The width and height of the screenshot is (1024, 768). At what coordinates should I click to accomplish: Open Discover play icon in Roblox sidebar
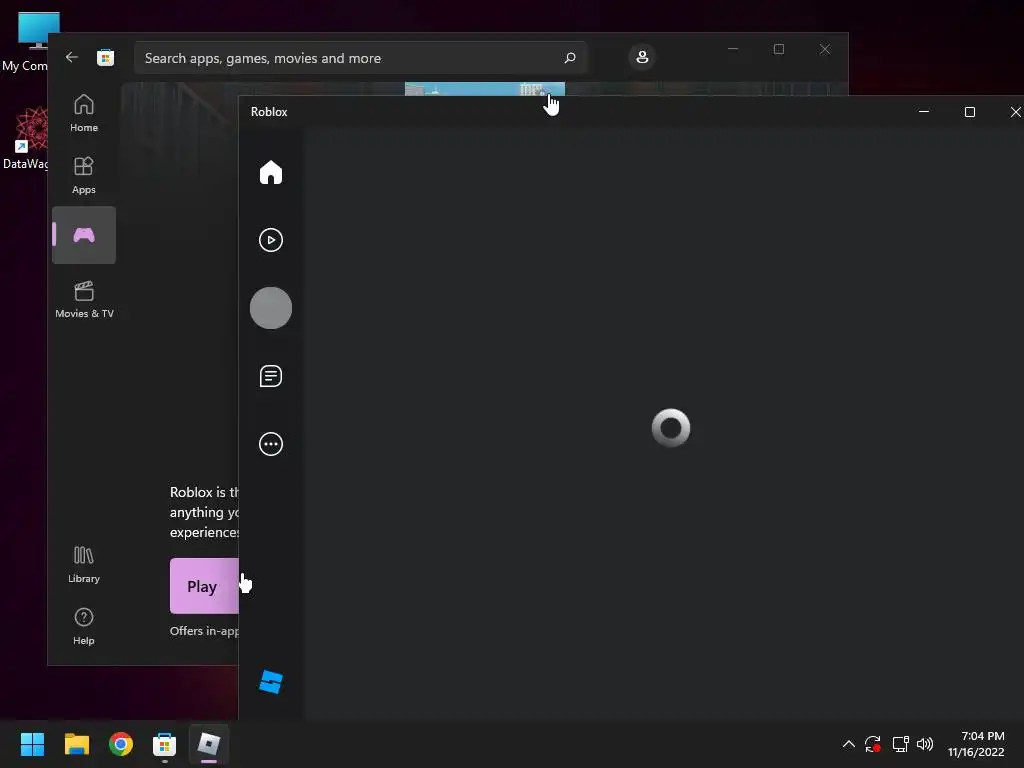click(270, 240)
